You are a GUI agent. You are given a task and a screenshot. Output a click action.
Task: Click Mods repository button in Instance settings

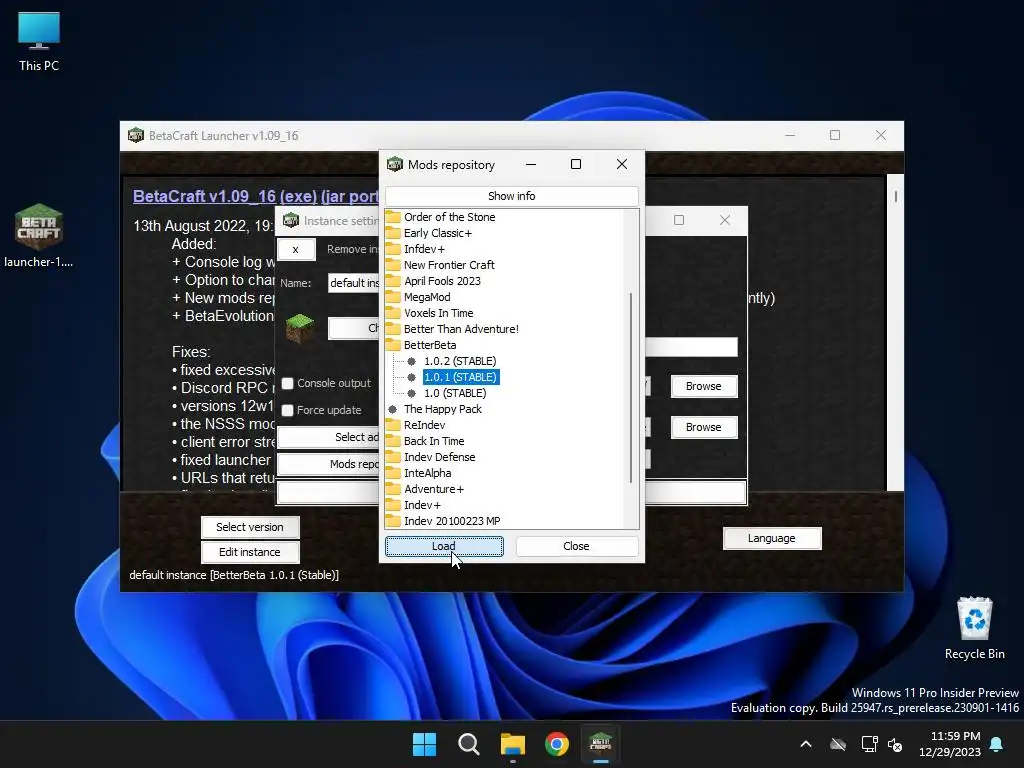[x=328, y=464]
